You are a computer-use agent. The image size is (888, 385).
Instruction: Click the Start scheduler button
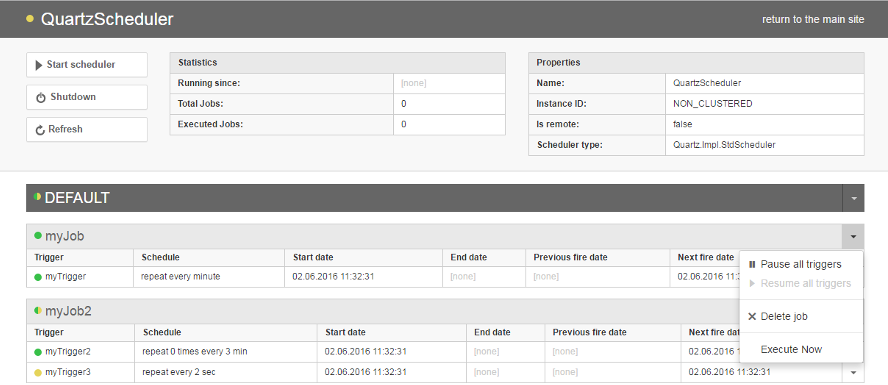point(87,65)
